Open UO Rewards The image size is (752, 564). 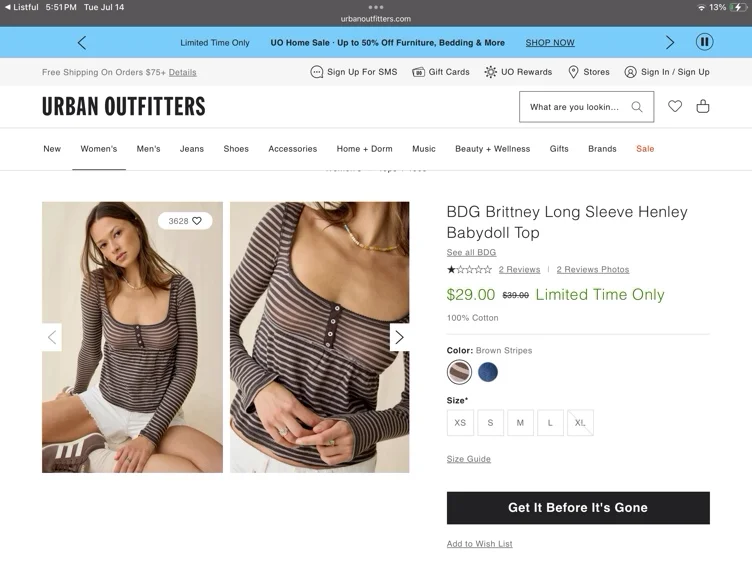(518, 72)
